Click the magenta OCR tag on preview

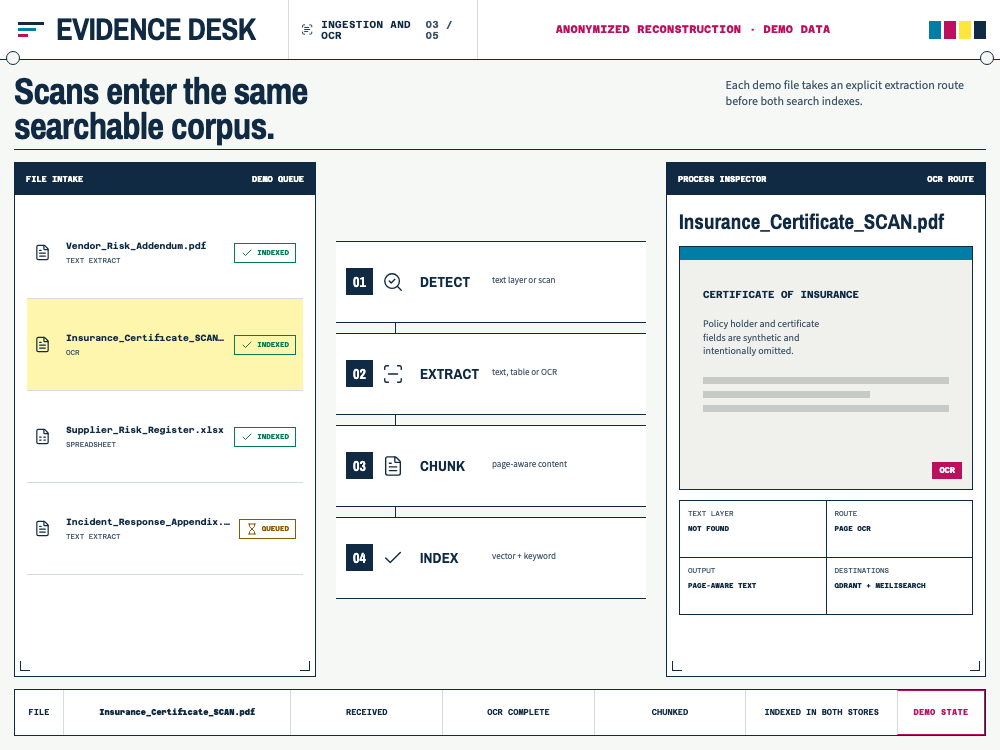click(946, 470)
